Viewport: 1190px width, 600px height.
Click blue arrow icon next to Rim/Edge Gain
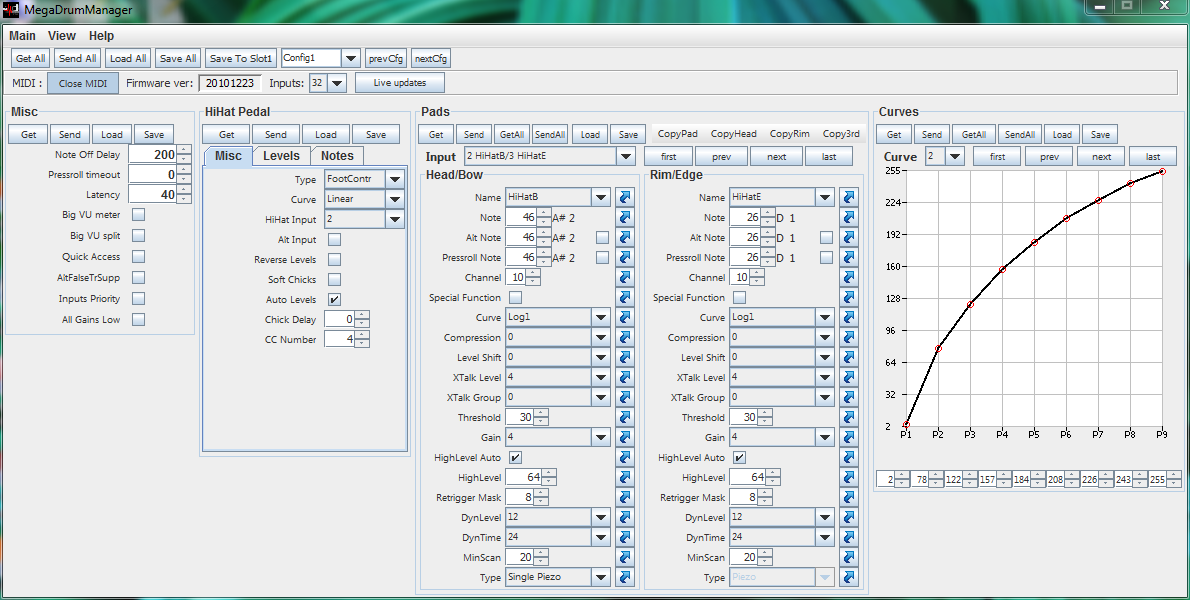click(849, 437)
